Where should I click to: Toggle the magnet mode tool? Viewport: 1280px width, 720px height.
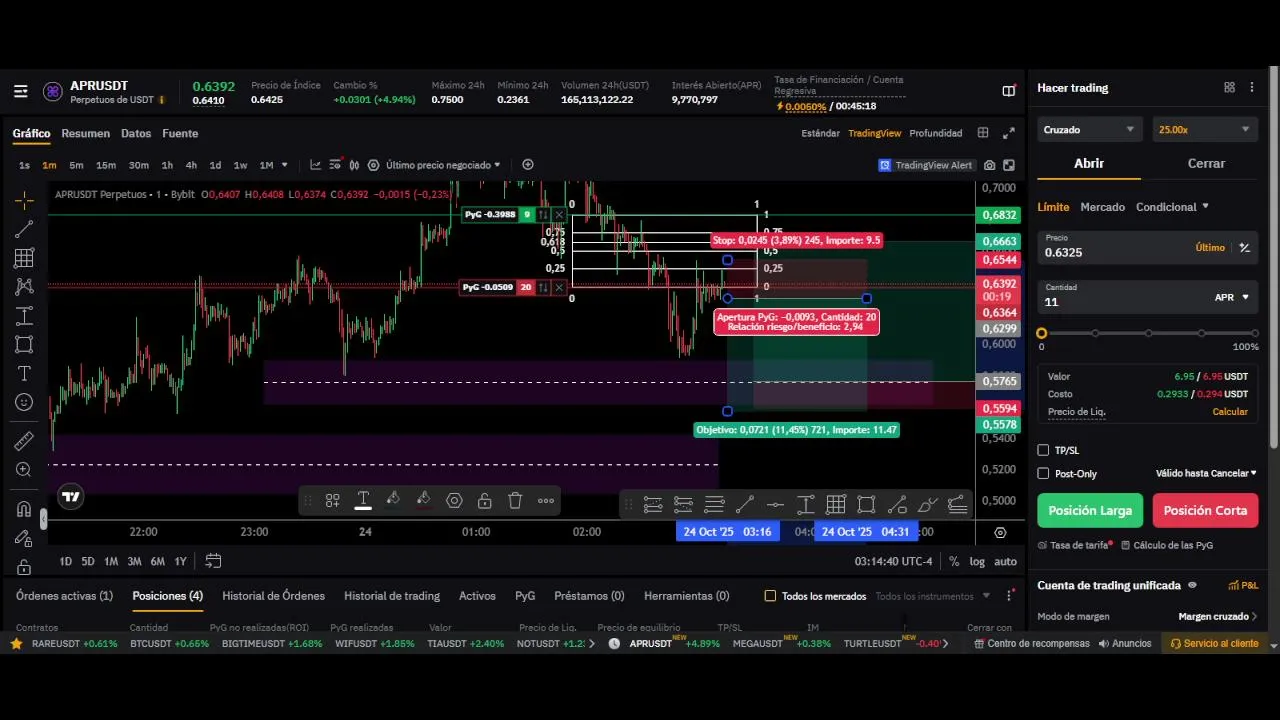pyautogui.click(x=24, y=509)
